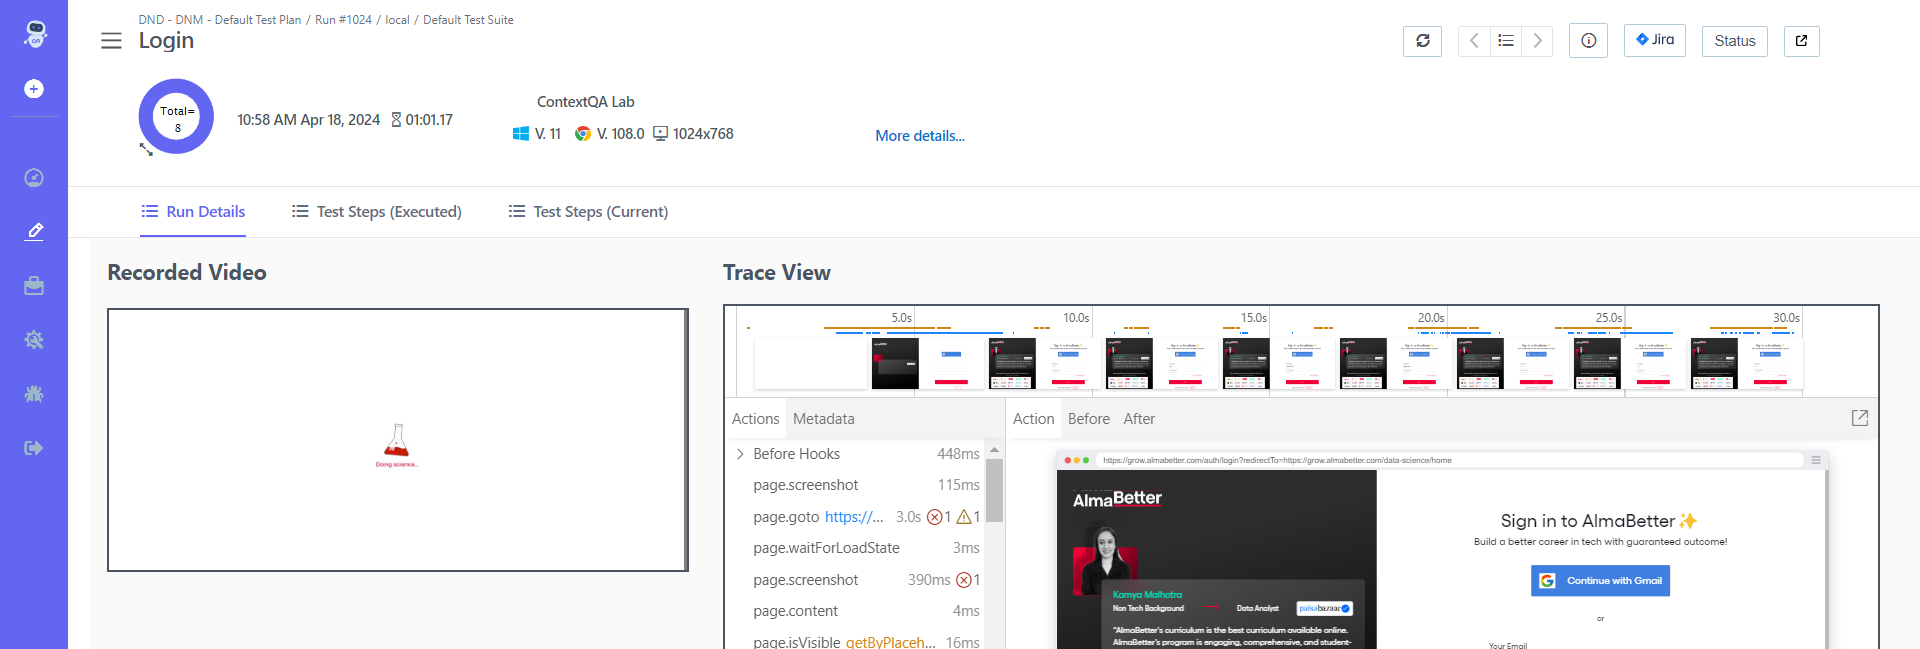The height and width of the screenshot is (649, 1920).
Task: Click the red error icon on page.goto row
Action: pos(934,517)
